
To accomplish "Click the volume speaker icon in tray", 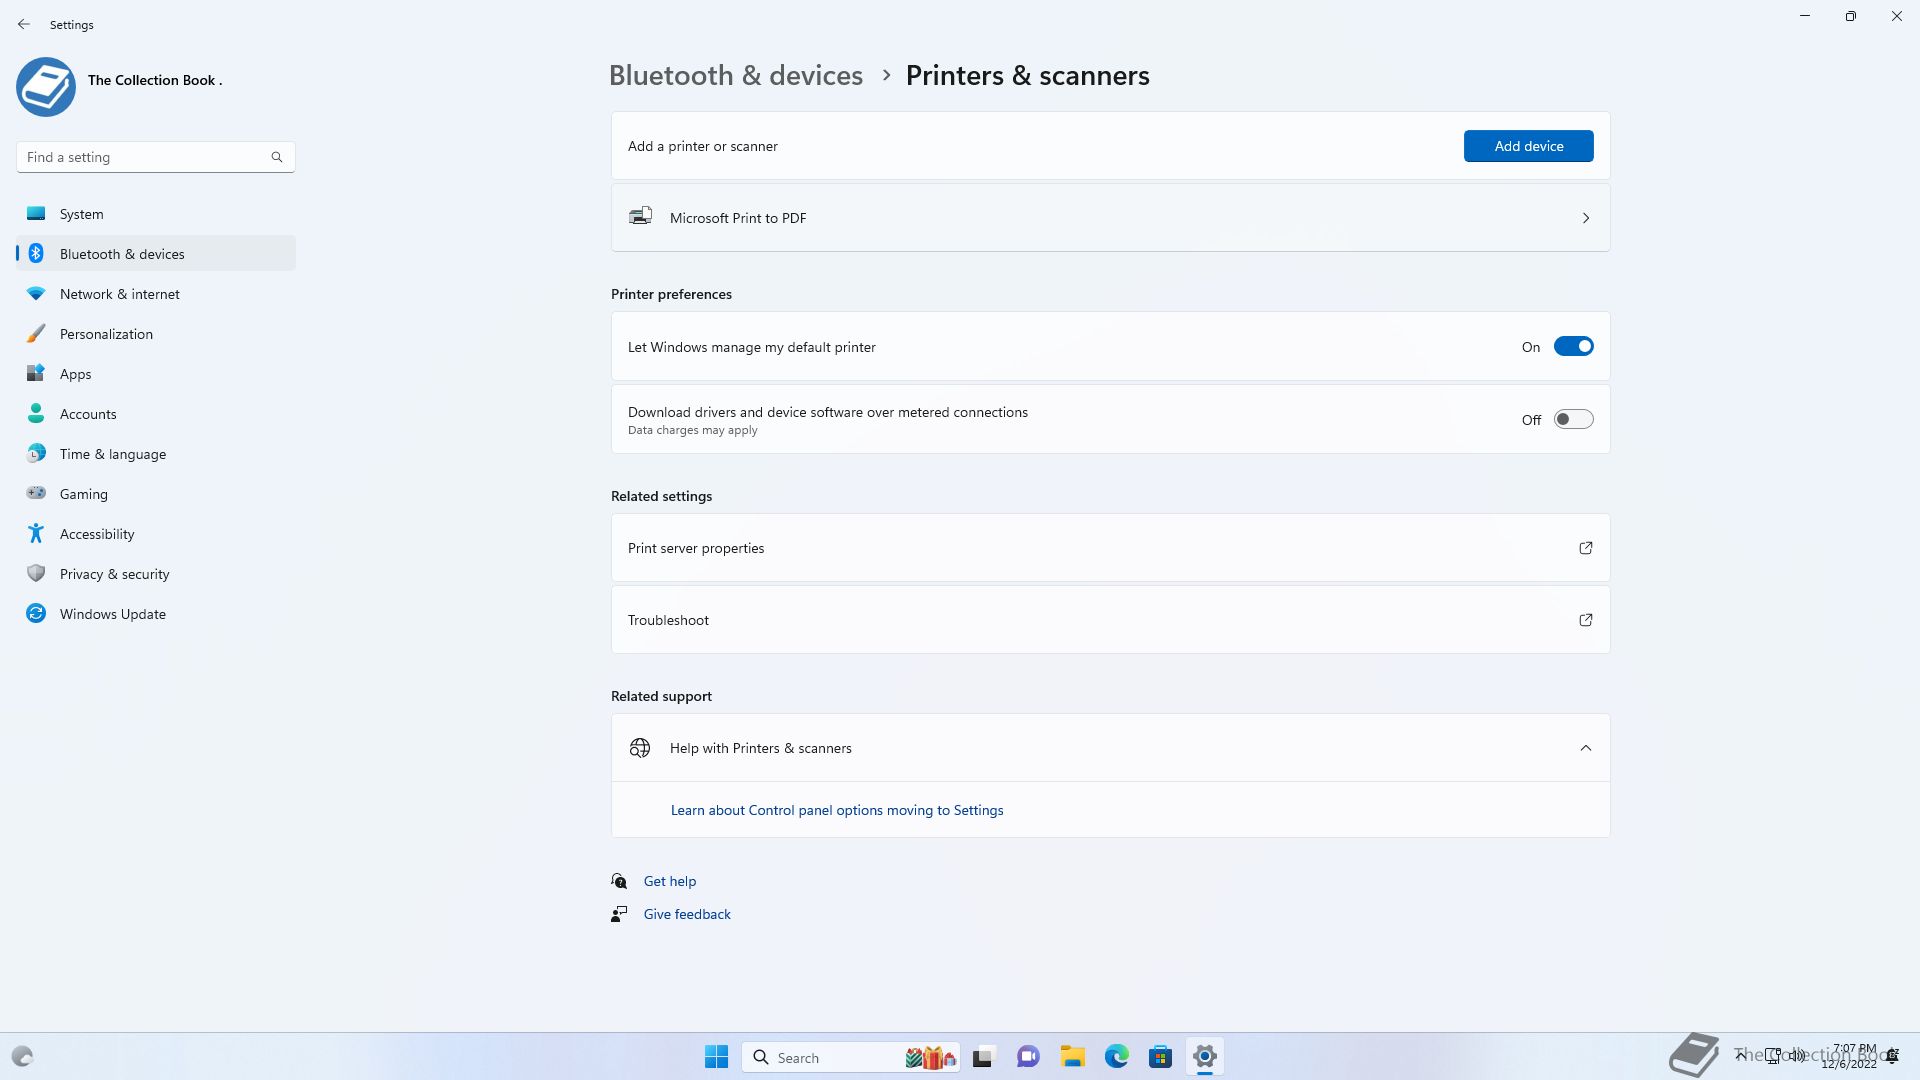I will point(1797,1056).
